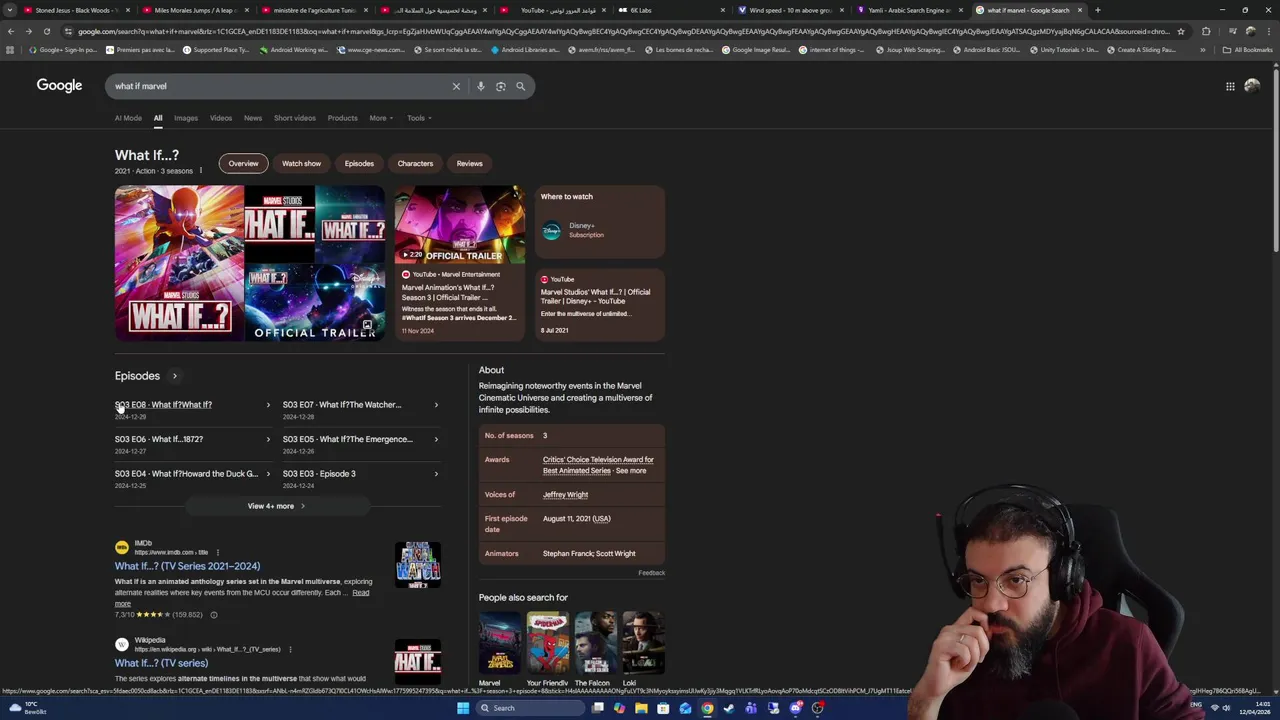
Task: Switch to AI Mode tab
Action: [128, 118]
